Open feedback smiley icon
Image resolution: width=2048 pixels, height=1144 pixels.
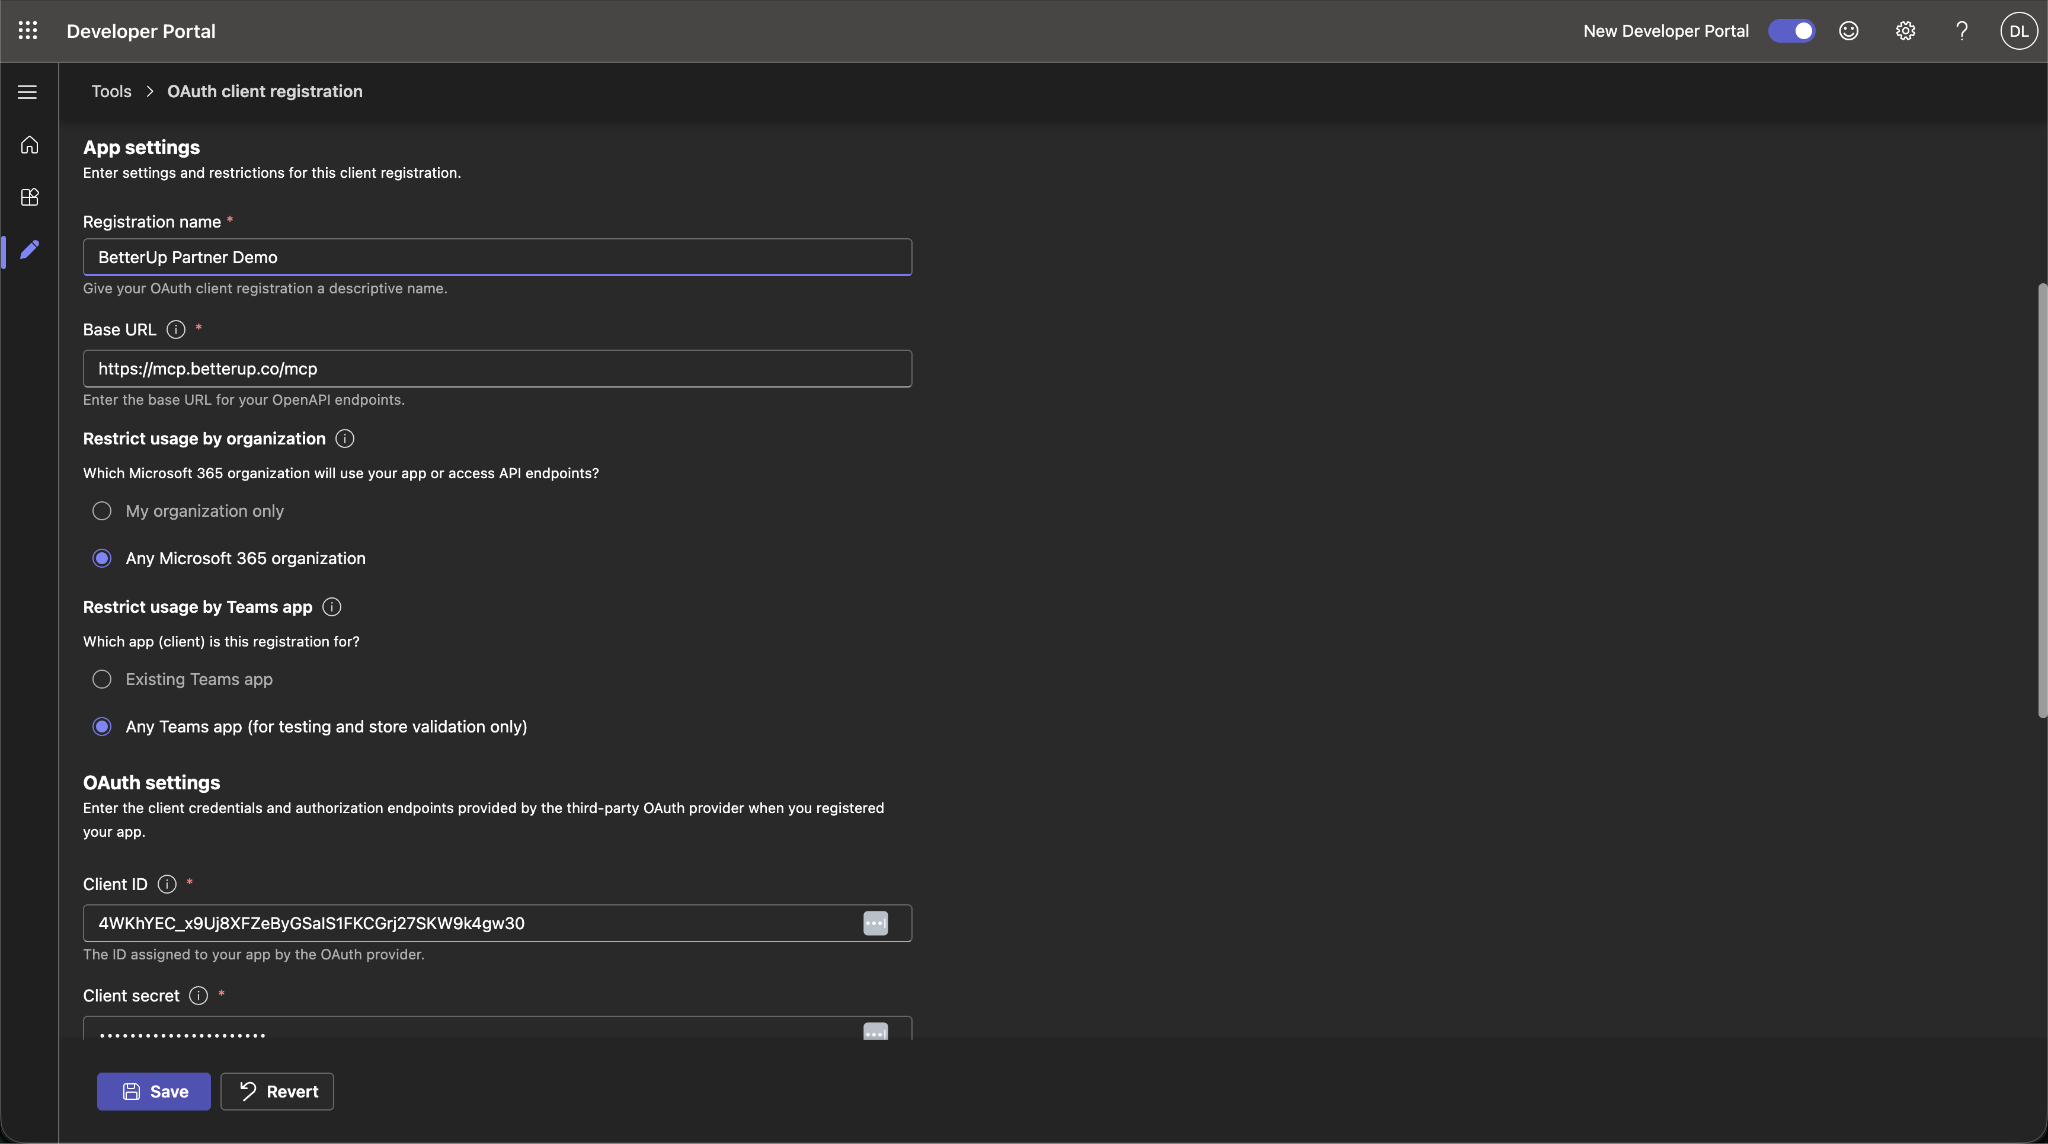tap(1849, 31)
